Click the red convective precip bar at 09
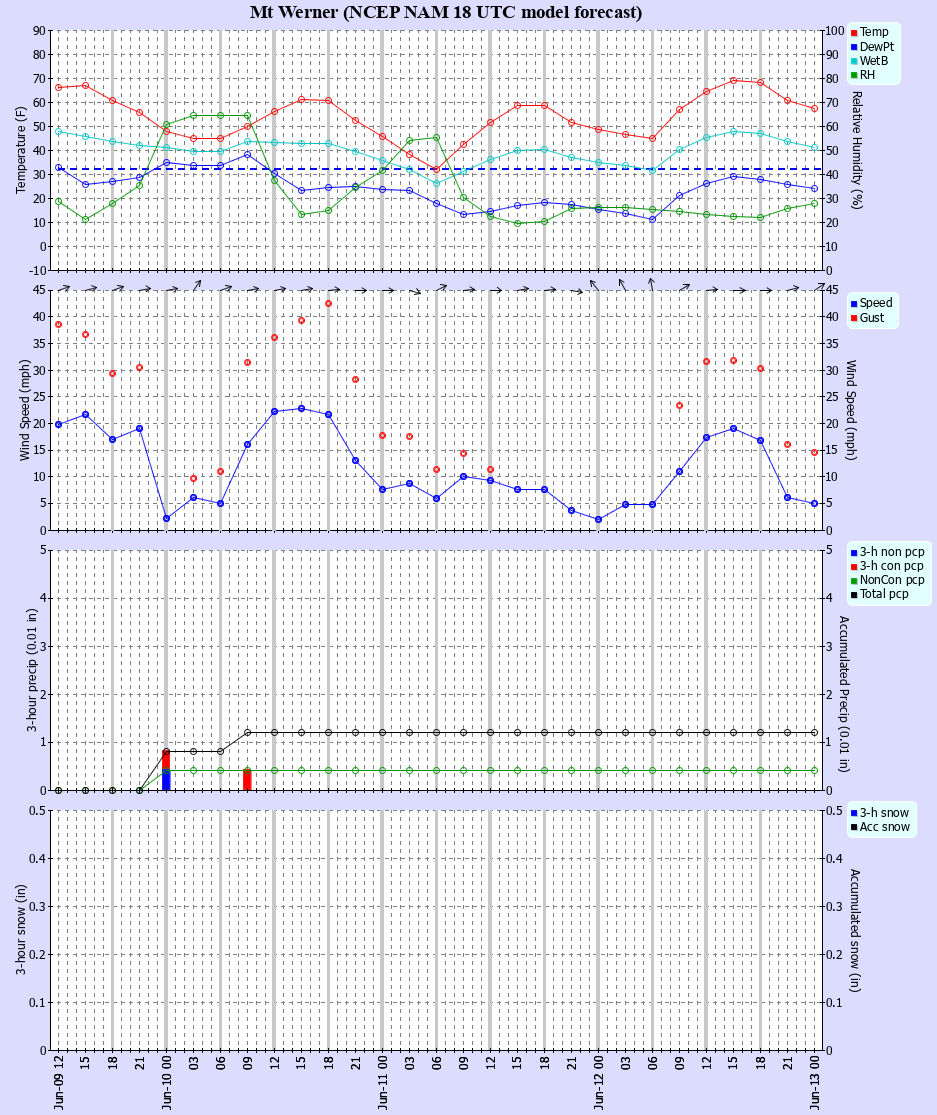 tap(247, 780)
